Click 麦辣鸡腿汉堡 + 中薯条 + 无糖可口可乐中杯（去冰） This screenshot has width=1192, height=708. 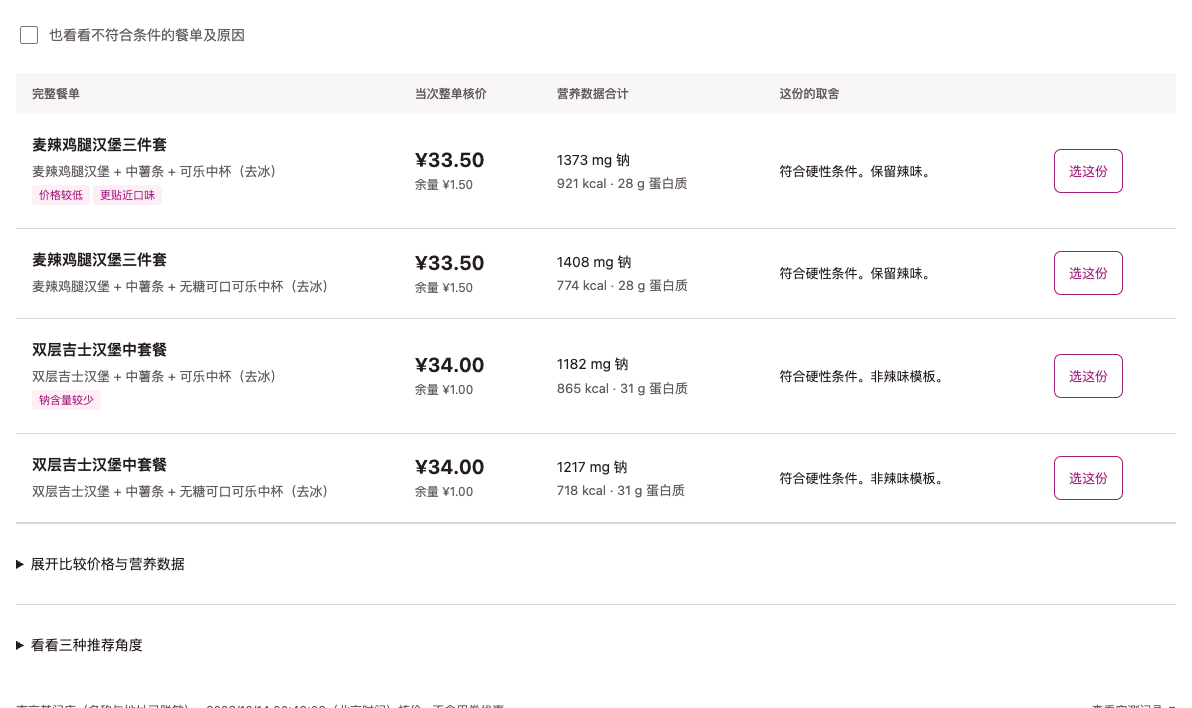click(180, 287)
